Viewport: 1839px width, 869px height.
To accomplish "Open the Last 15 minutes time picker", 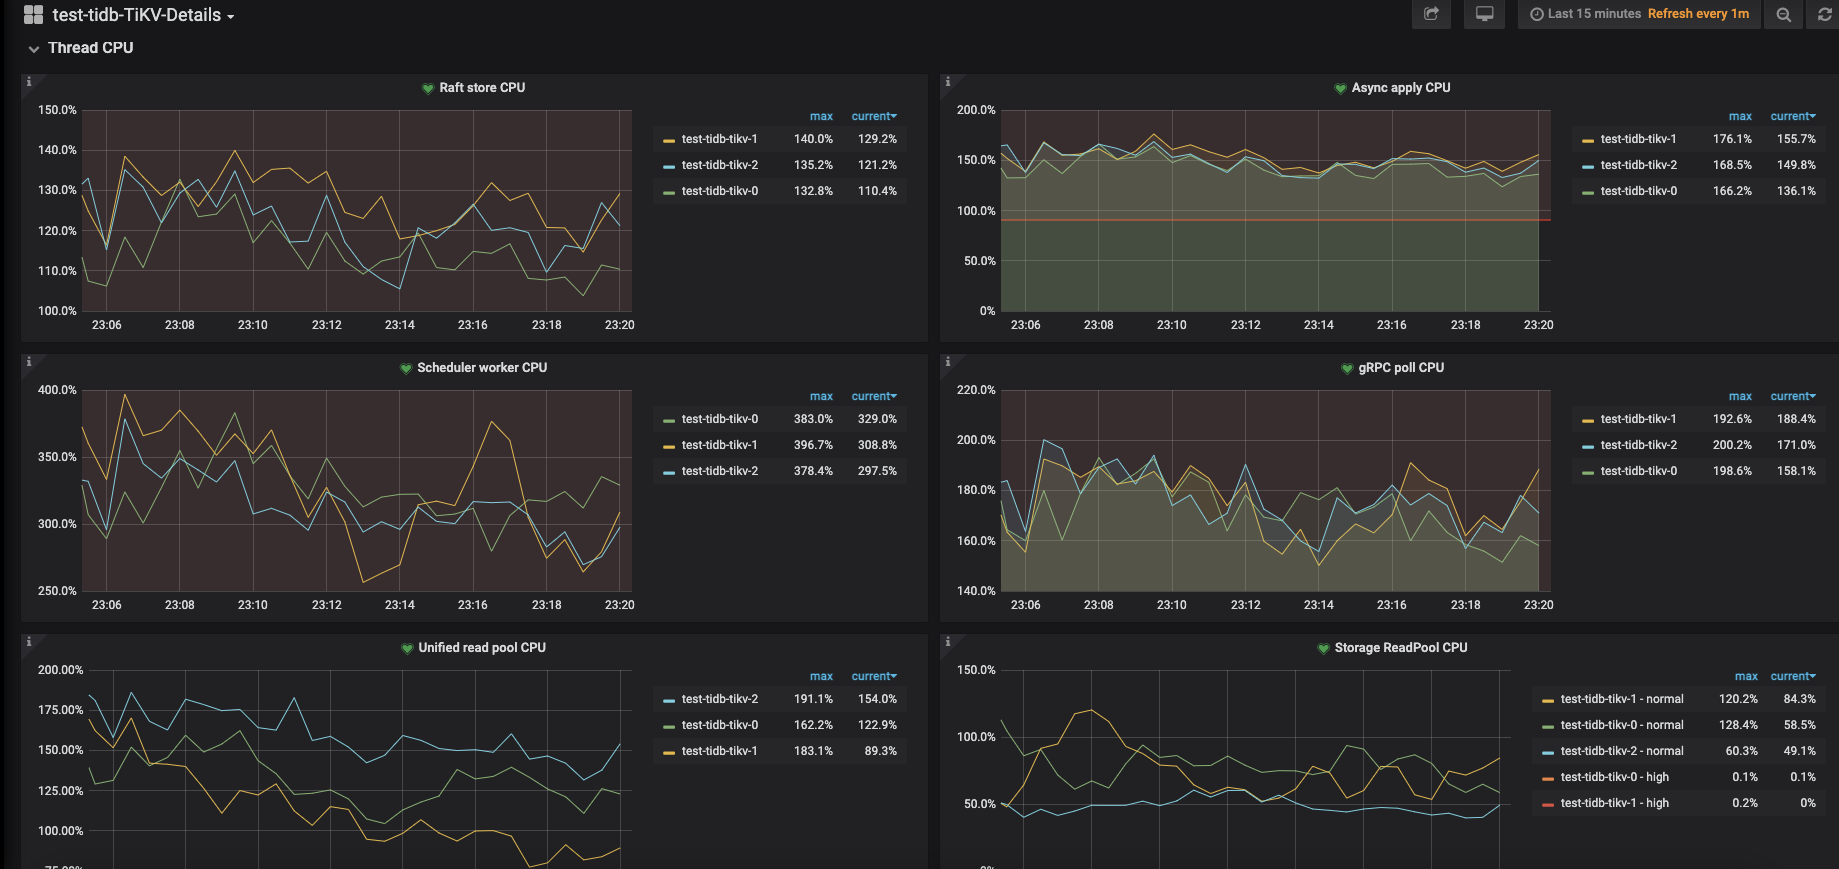I will click(x=1639, y=14).
